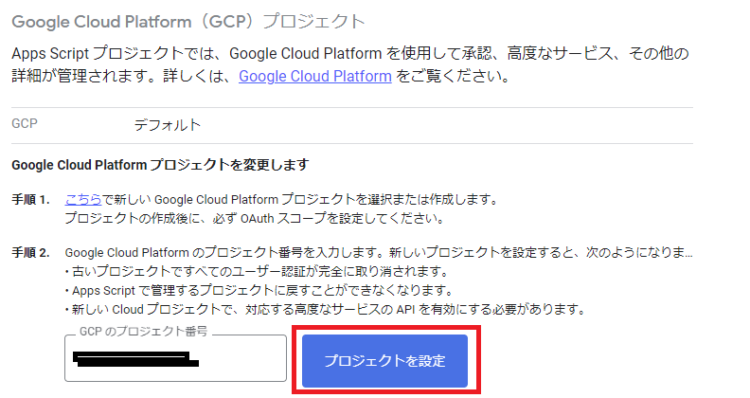Click the 古いプロジェクト user authorization bullet
The width and height of the screenshot is (750, 398).
tap(257, 272)
